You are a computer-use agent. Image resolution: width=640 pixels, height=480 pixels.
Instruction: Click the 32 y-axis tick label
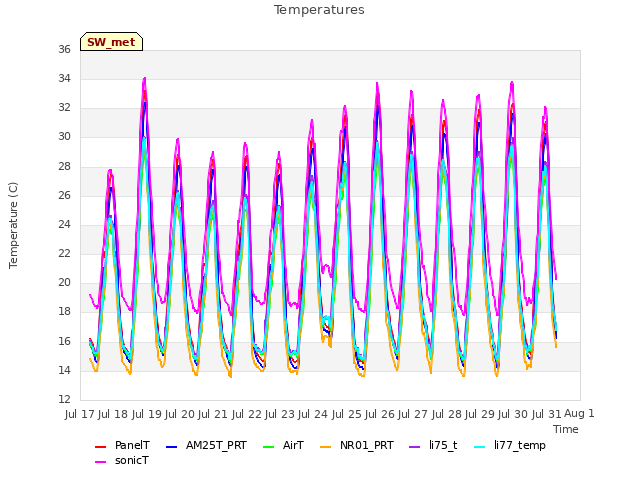coord(64,108)
